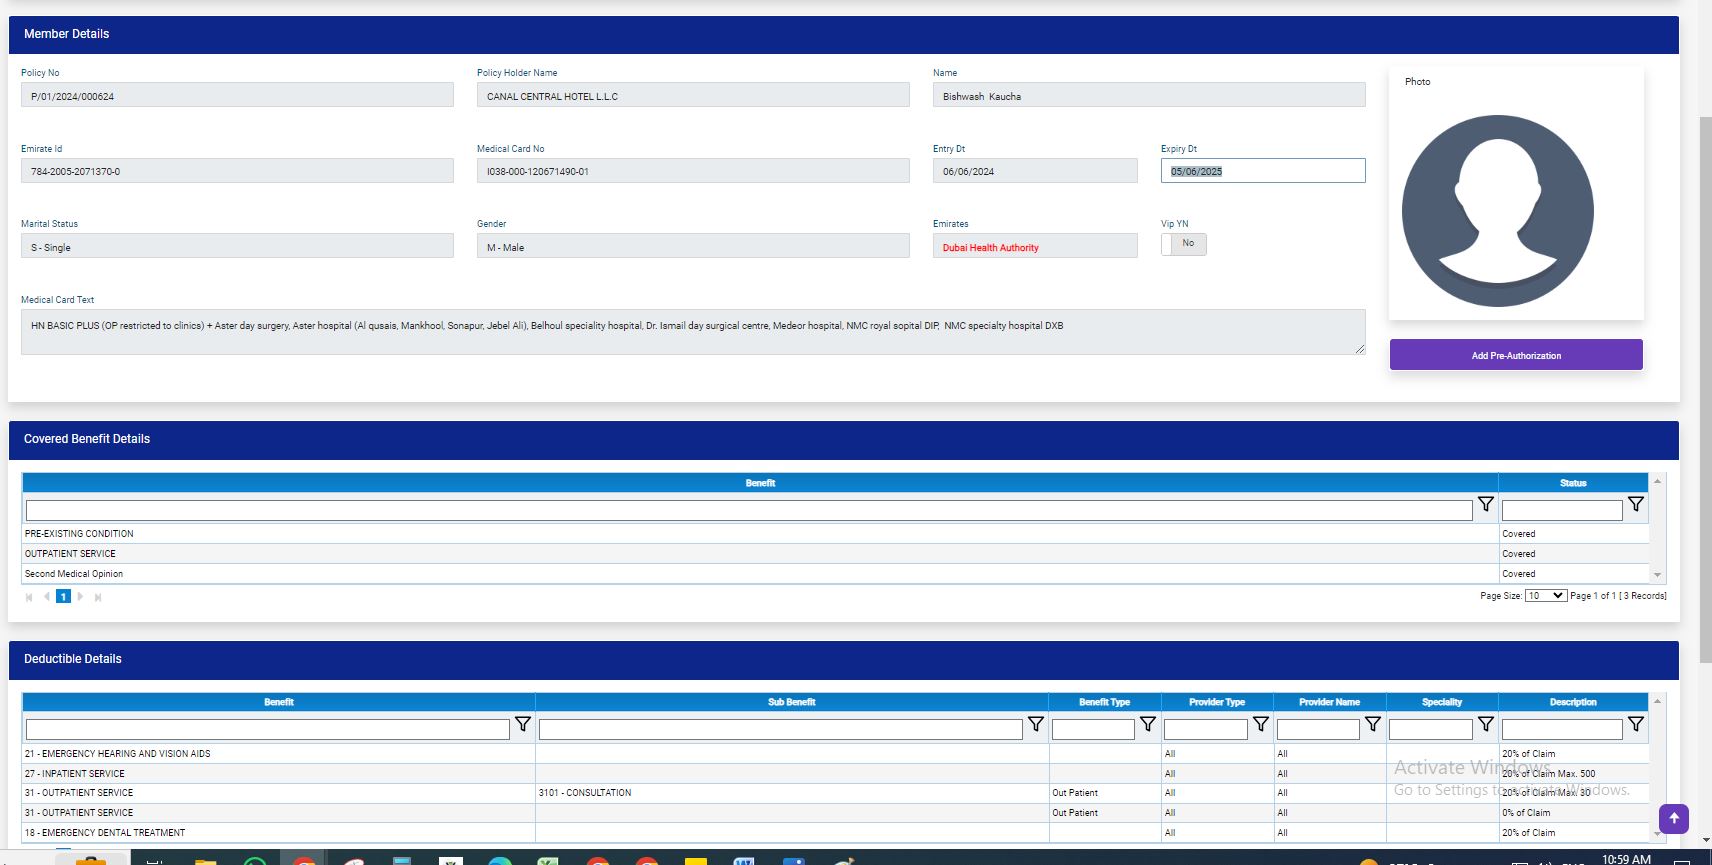The image size is (1712, 865).
Task: Click the purple scroll-to-top arrow button
Action: [1673, 818]
